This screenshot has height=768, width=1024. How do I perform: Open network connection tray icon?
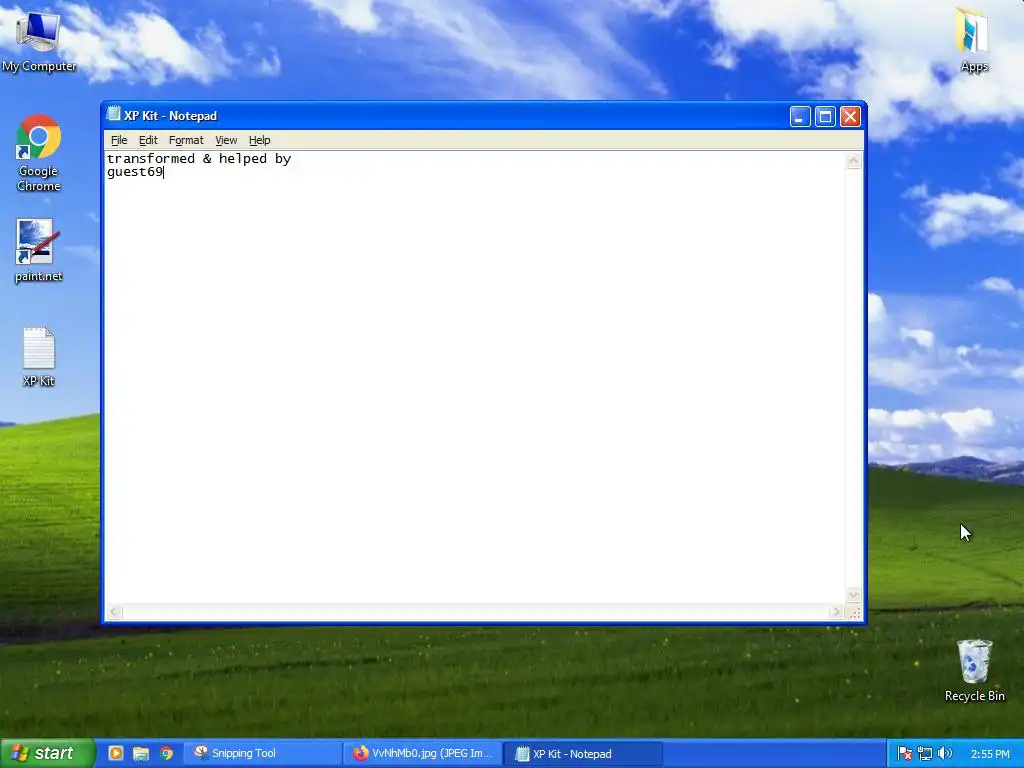click(925, 754)
